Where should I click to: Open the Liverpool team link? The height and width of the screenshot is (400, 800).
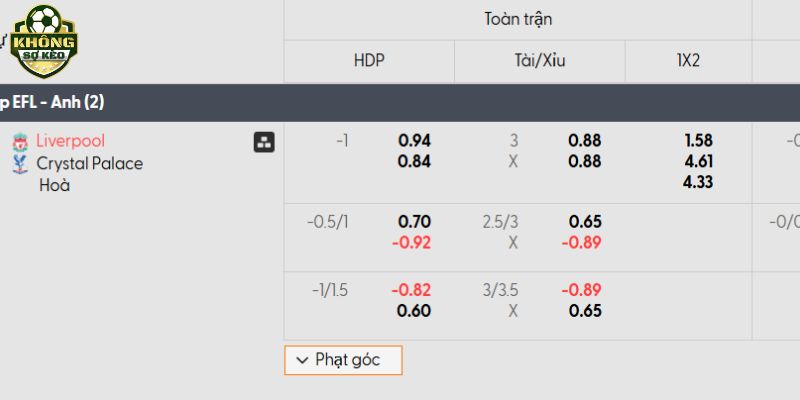pyautogui.click(x=70, y=141)
